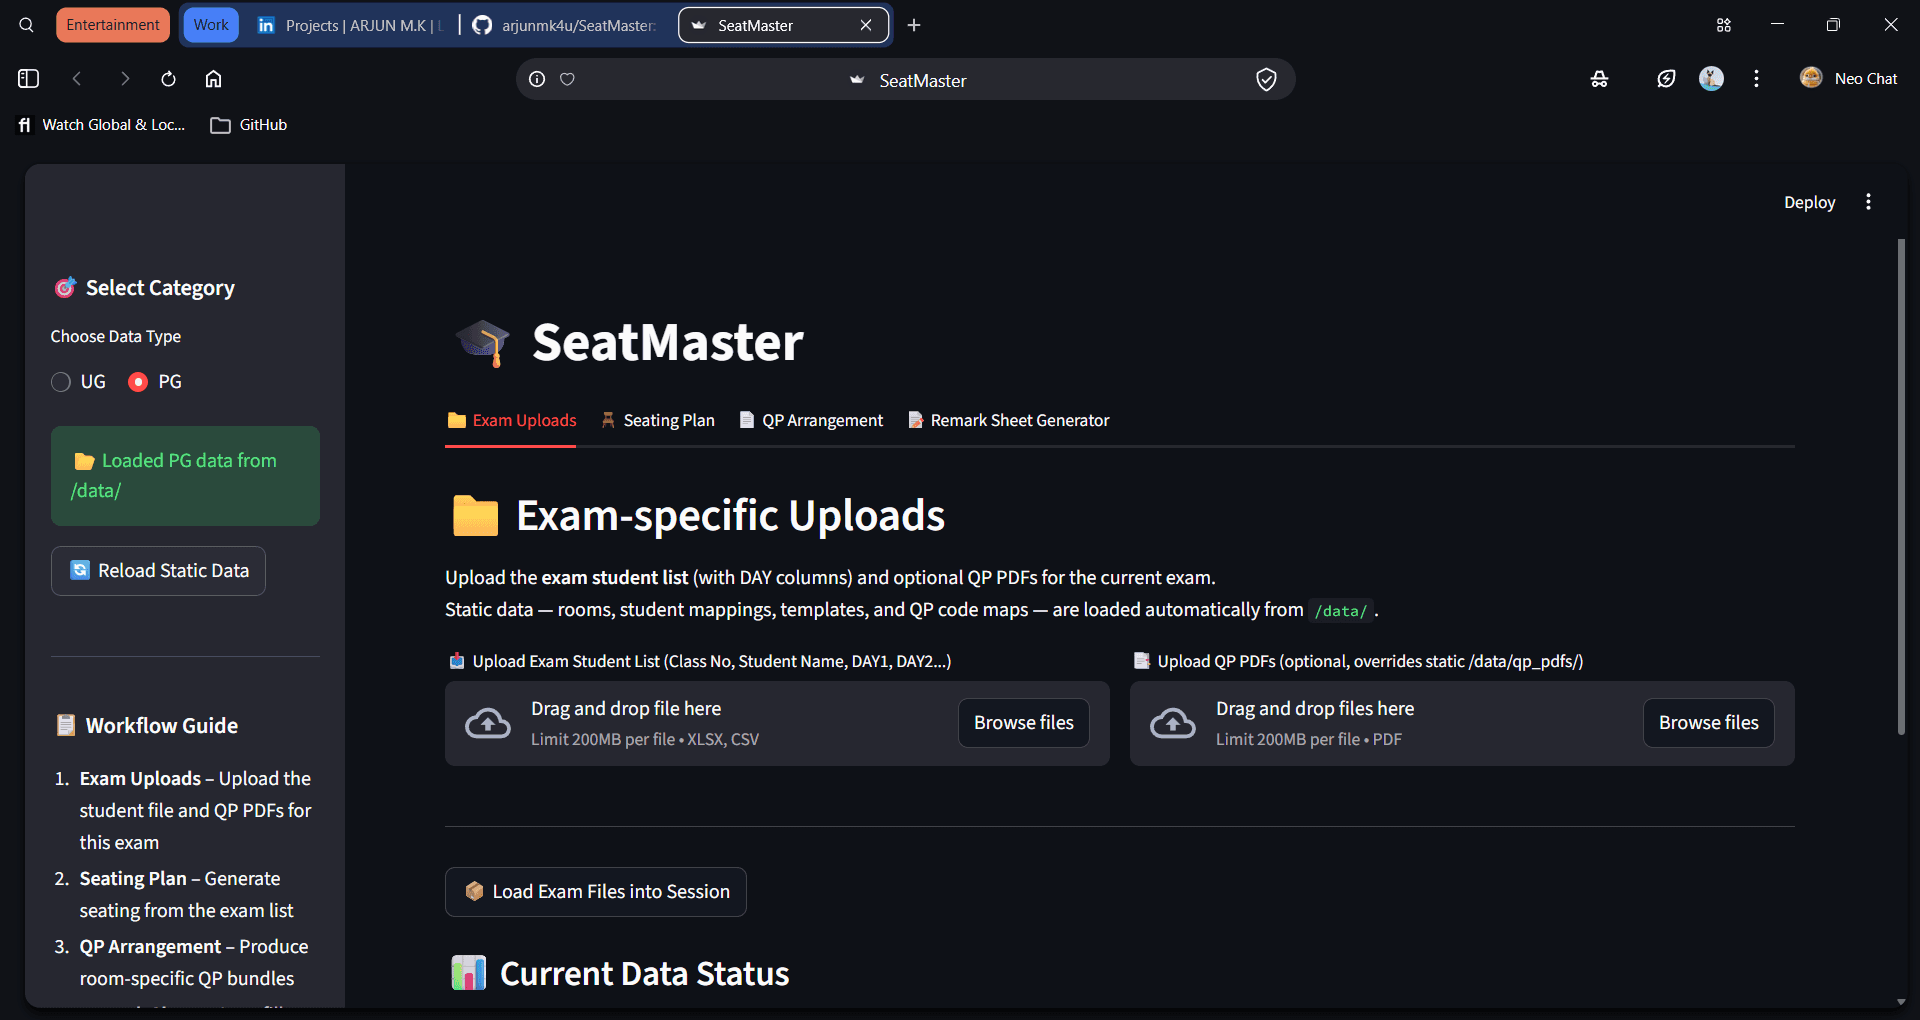
Task: Browse files for QP PDFs upload
Action: point(1708,723)
